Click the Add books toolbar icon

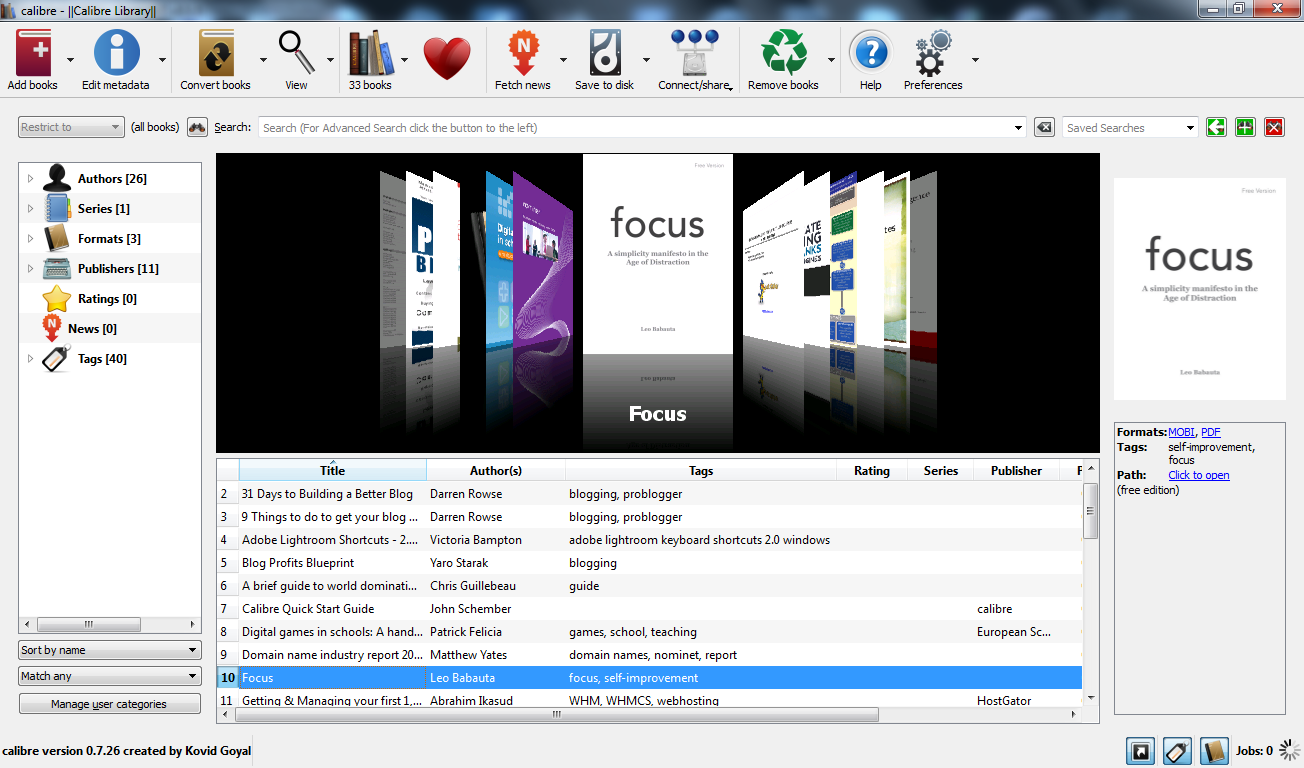tap(33, 53)
